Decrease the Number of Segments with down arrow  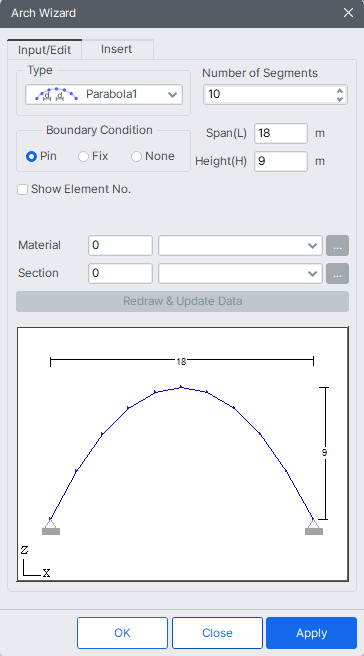click(x=340, y=99)
